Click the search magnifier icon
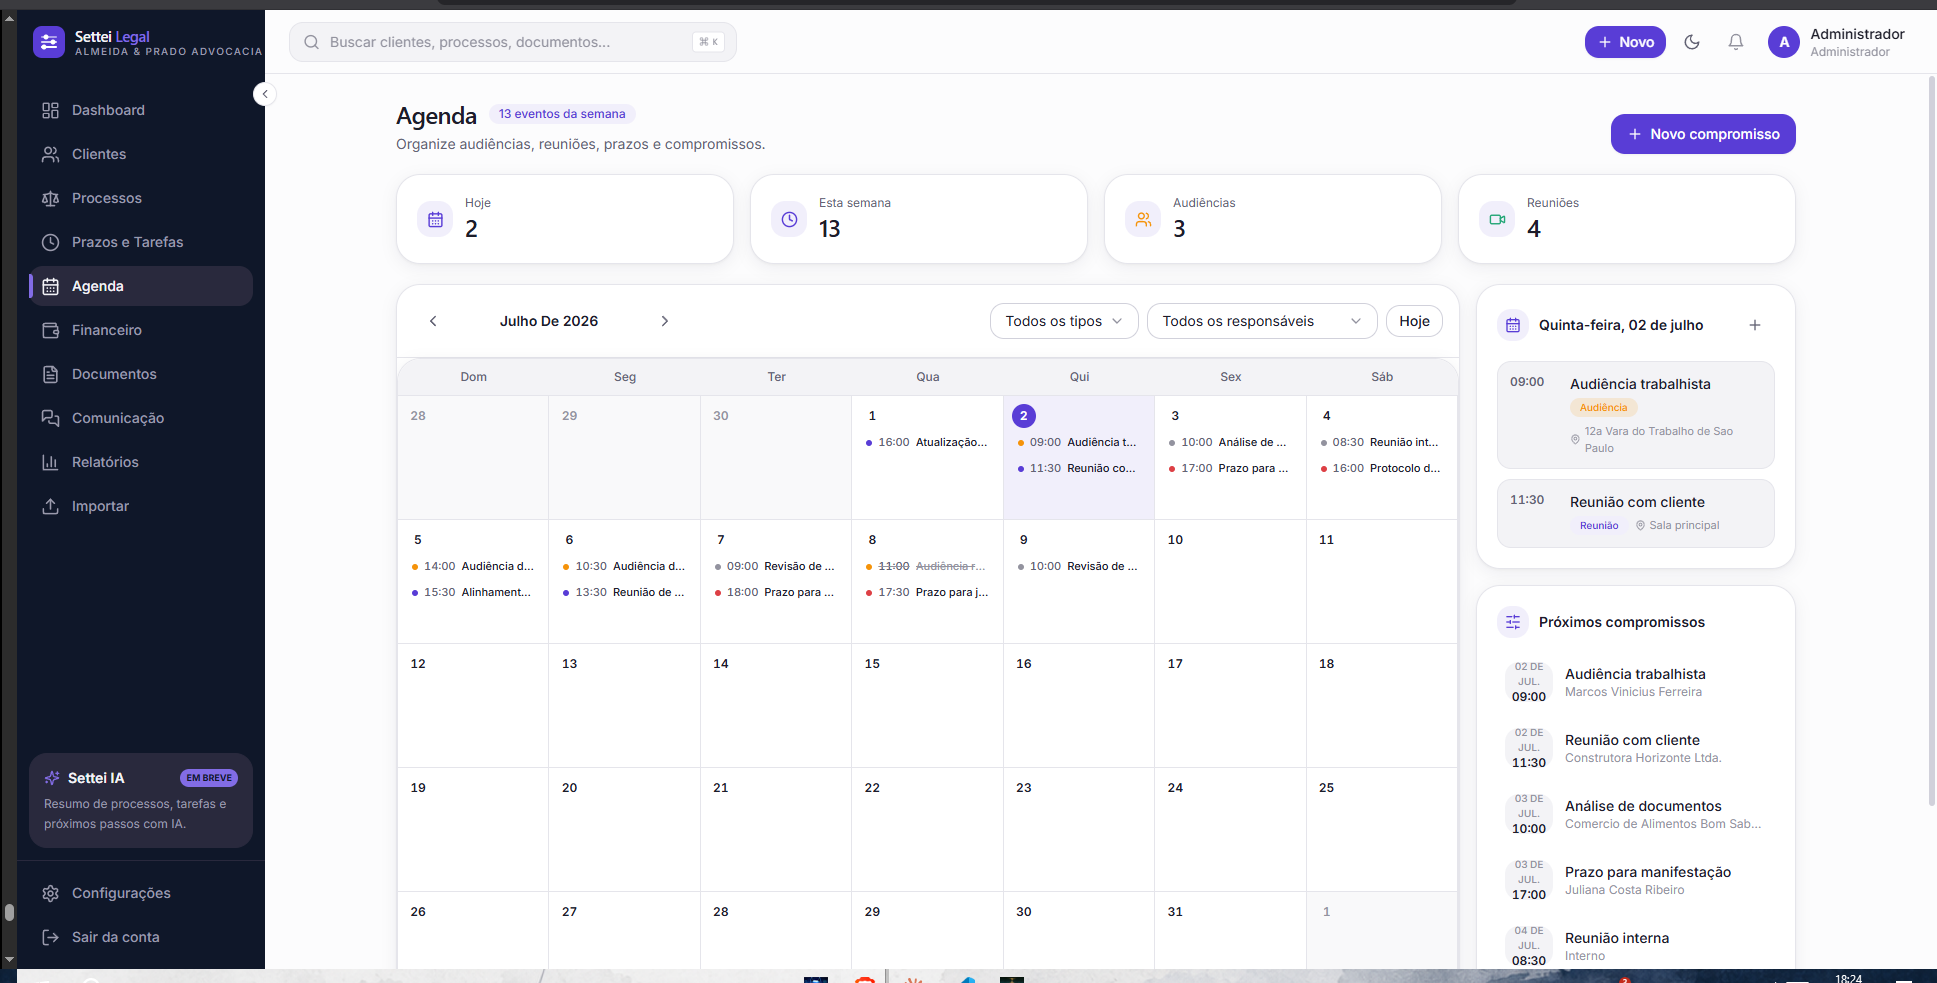This screenshot has width=1937, height=983. (312, 42)
